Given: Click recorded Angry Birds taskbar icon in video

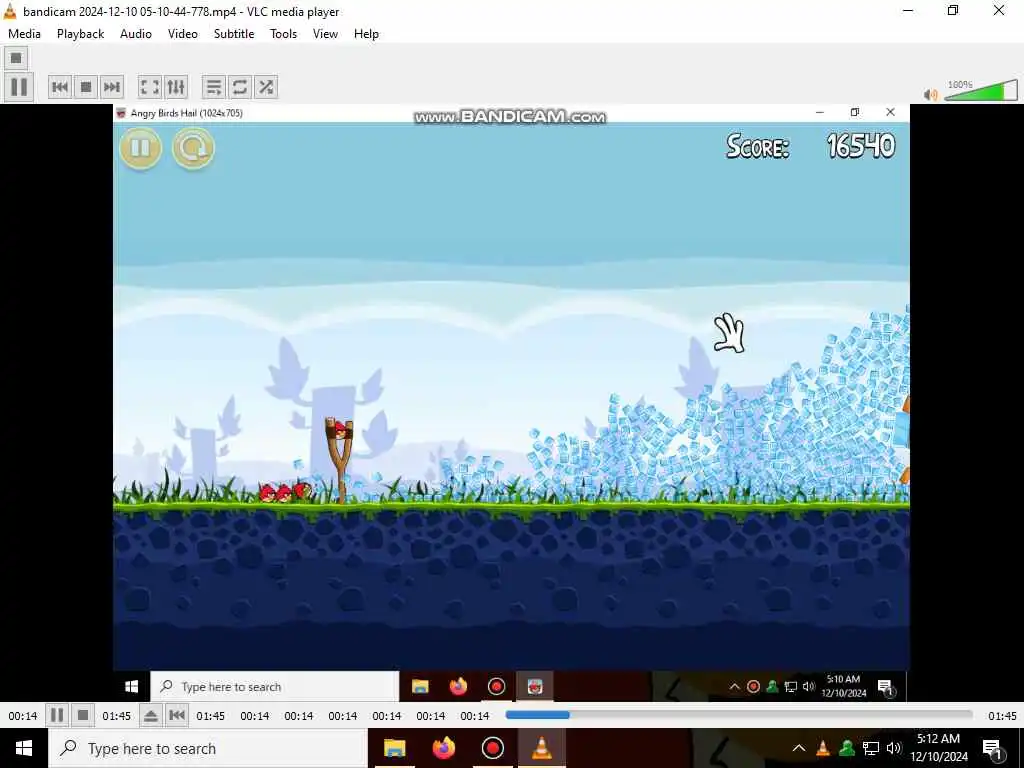Looking at the screenshot, I should pyautogui.click(x=535, y=686).
